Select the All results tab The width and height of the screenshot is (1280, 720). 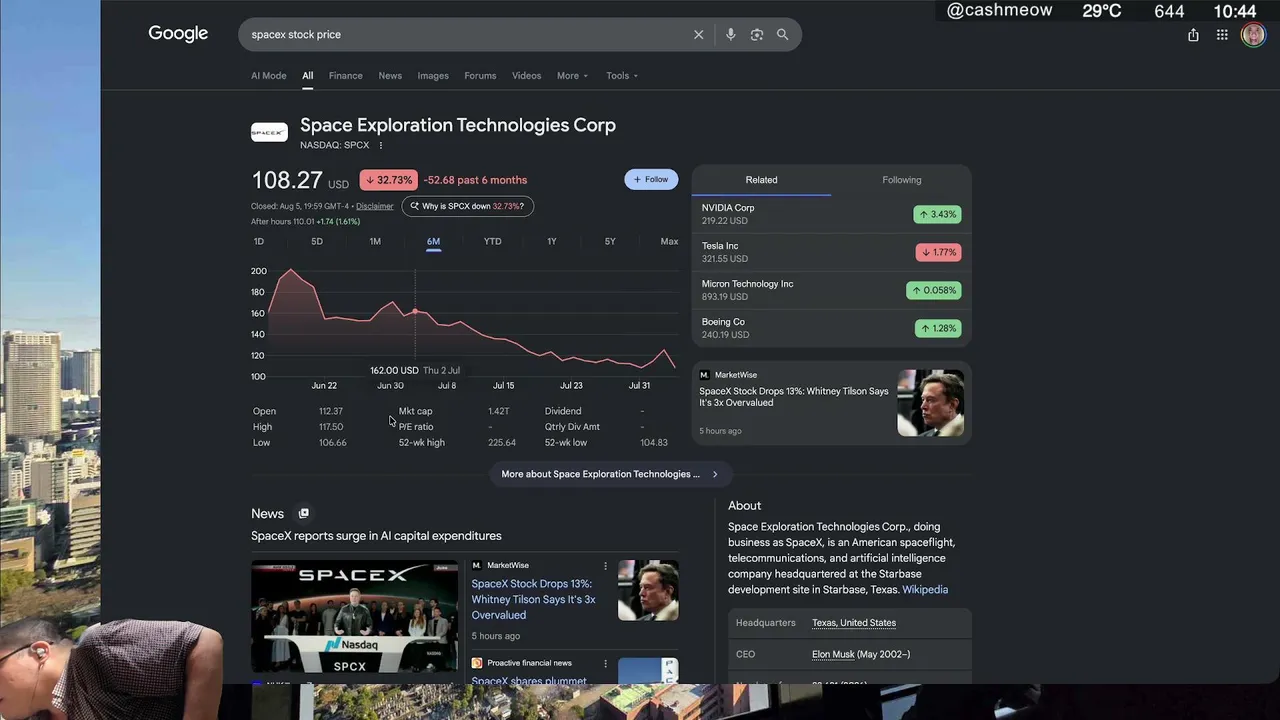(308, 76)
